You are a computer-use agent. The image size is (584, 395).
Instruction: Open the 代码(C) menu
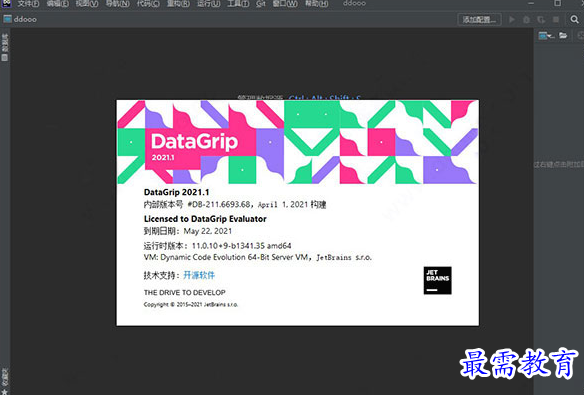(x=148, y=4)
